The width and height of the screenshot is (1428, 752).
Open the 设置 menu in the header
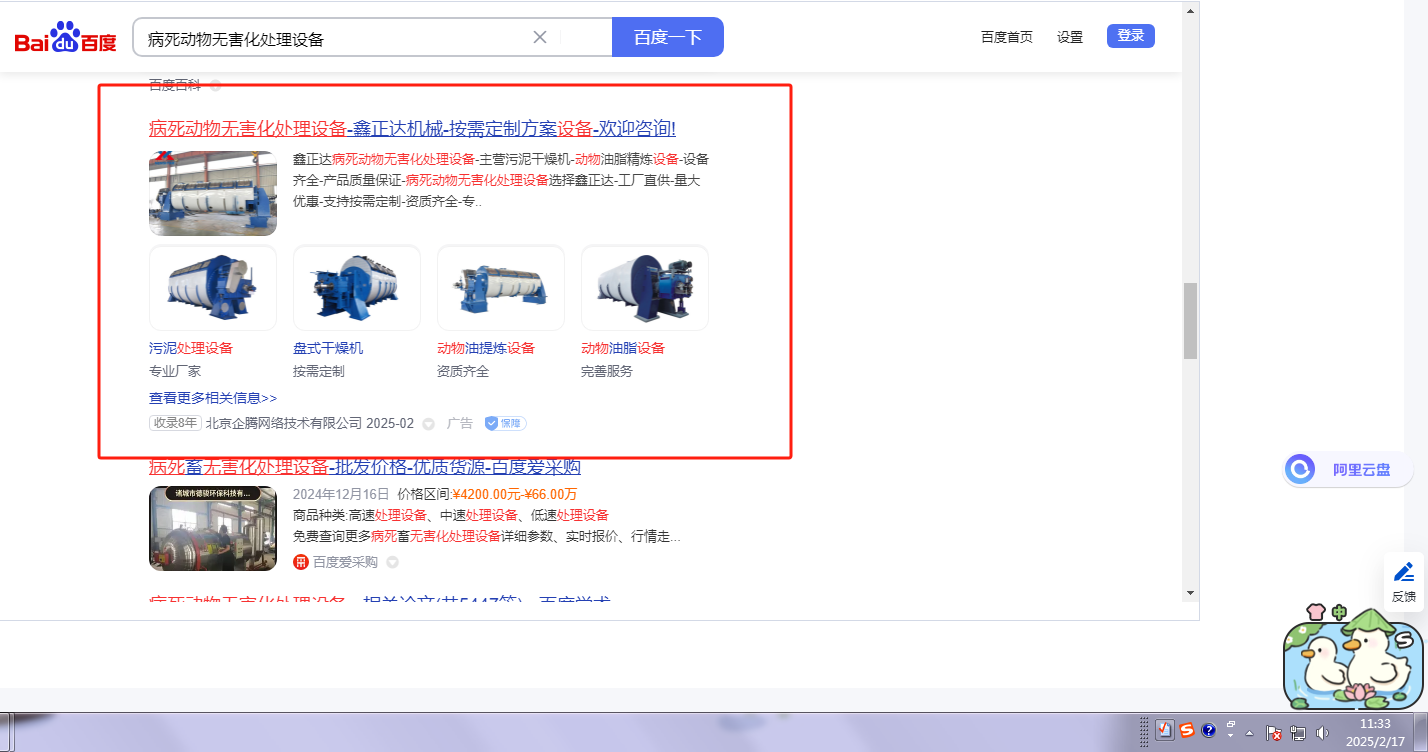1070,37
